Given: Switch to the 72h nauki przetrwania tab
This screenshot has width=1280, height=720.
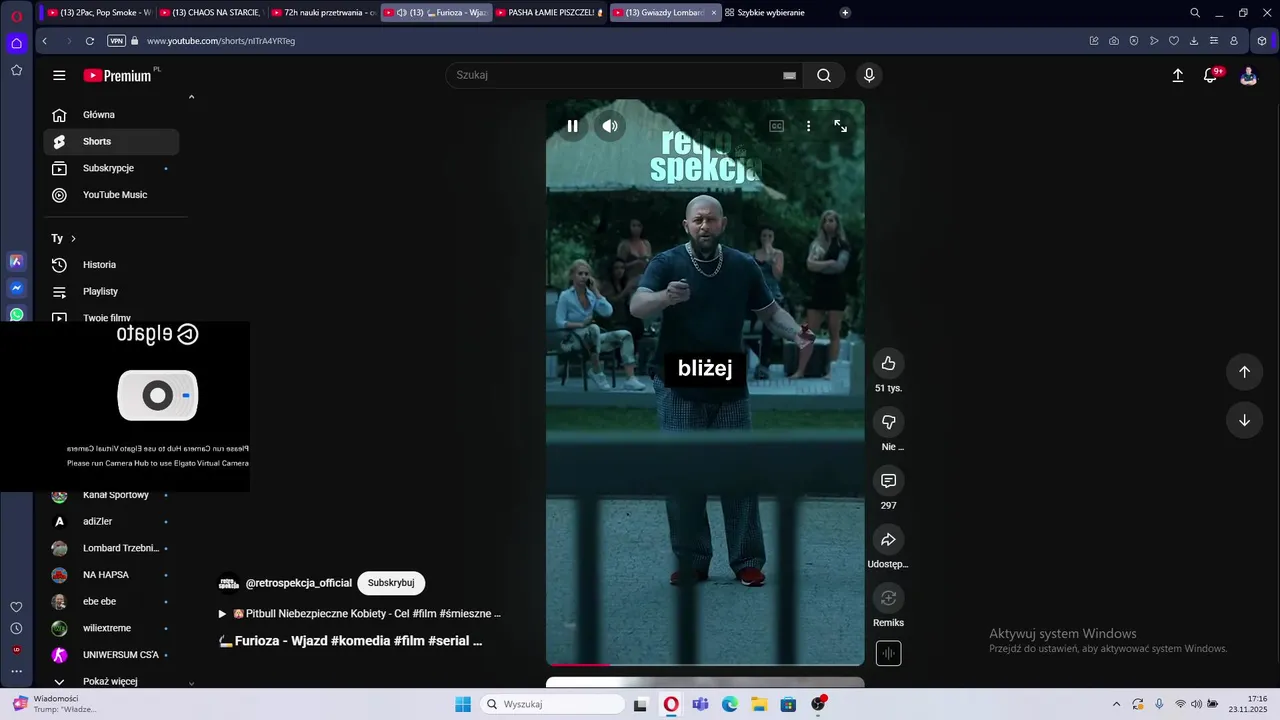Looking at the screenshot, I should point(324,13).
